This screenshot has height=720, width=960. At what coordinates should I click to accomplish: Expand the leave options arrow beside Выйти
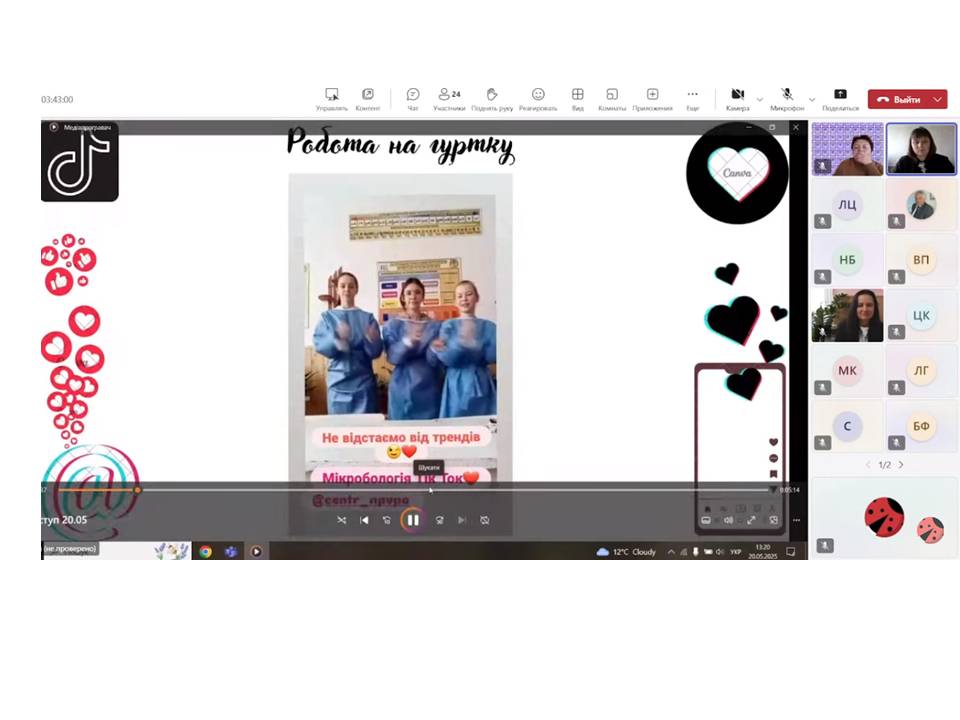tap(939, 99)
